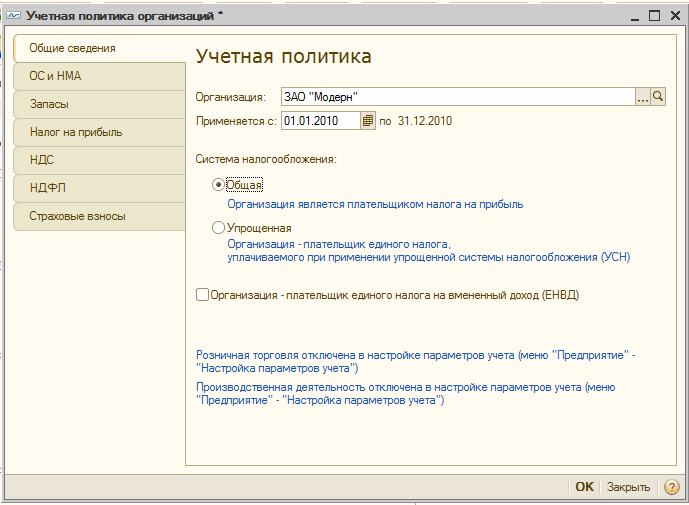This screenshot has height=505, width=689.
Task: Click the OK button
Action: (x=584, y=487)
